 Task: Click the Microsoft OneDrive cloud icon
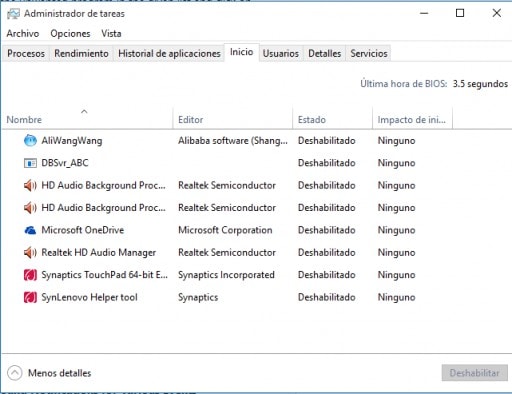tap(30, 230)
